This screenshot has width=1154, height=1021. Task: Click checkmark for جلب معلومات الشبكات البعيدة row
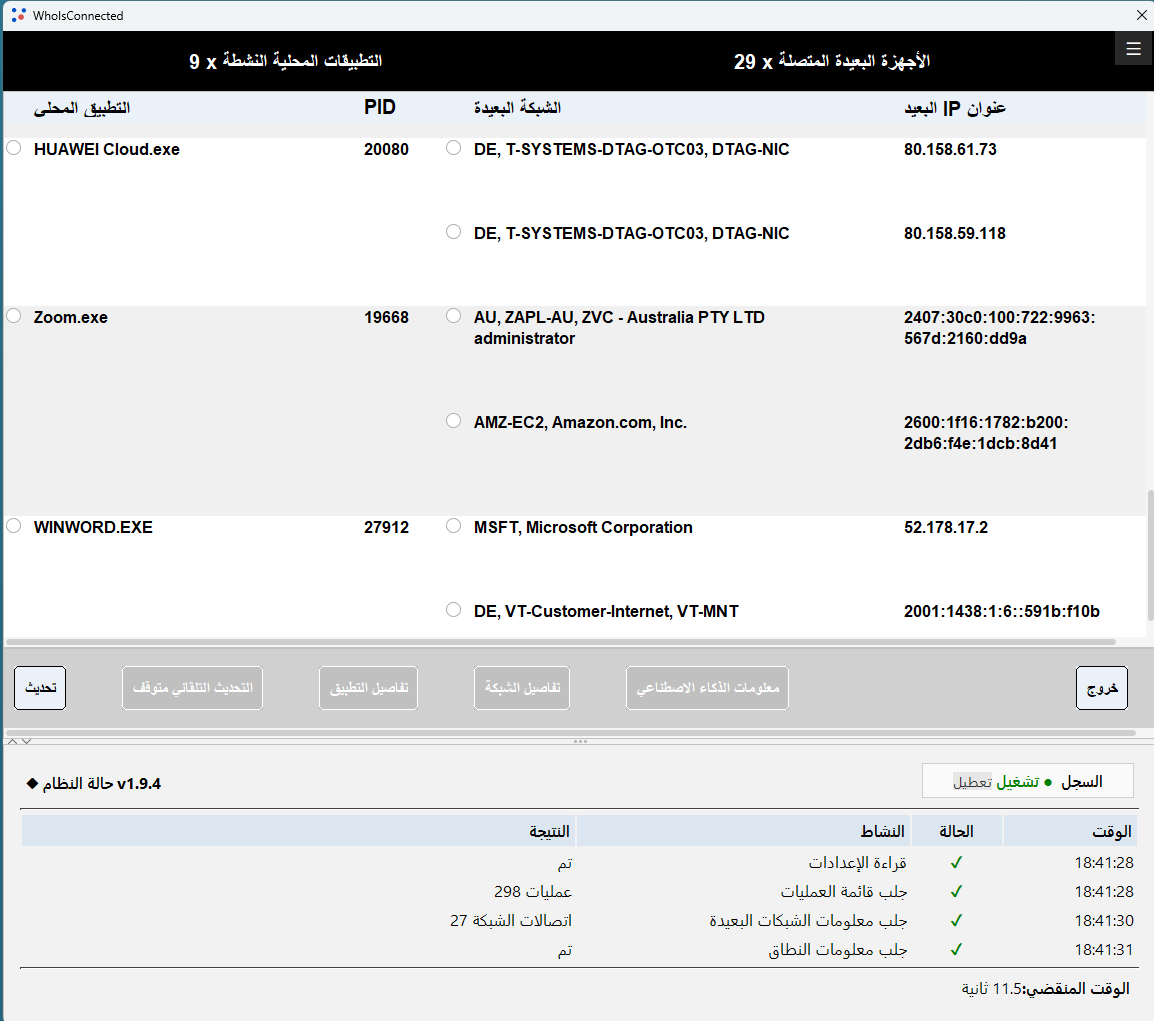click(956, 920)
